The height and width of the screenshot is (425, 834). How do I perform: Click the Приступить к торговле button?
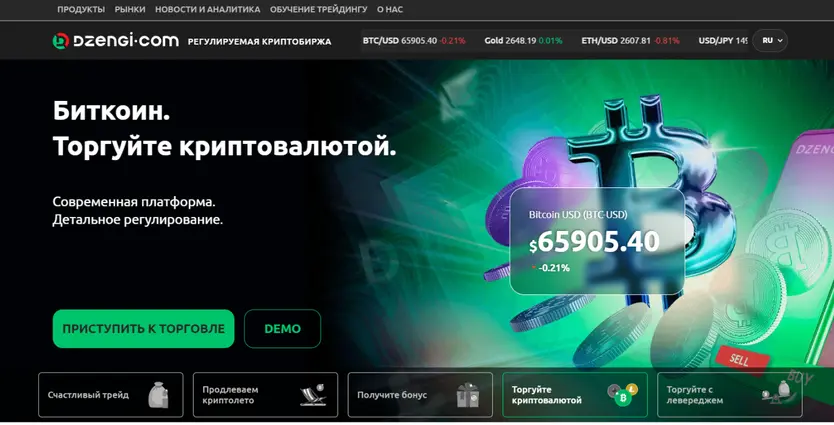click(144, 329)
